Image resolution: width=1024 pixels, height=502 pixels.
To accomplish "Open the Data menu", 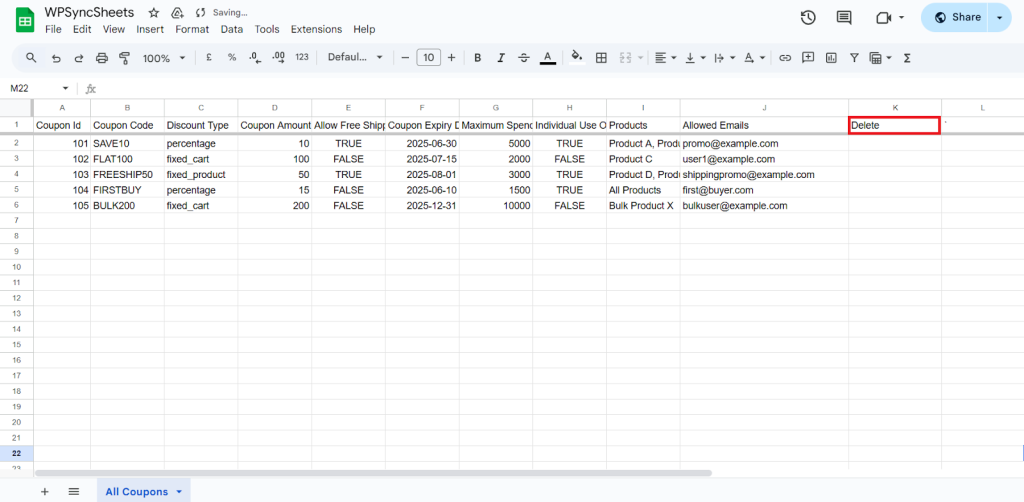I will pos(231,29).
